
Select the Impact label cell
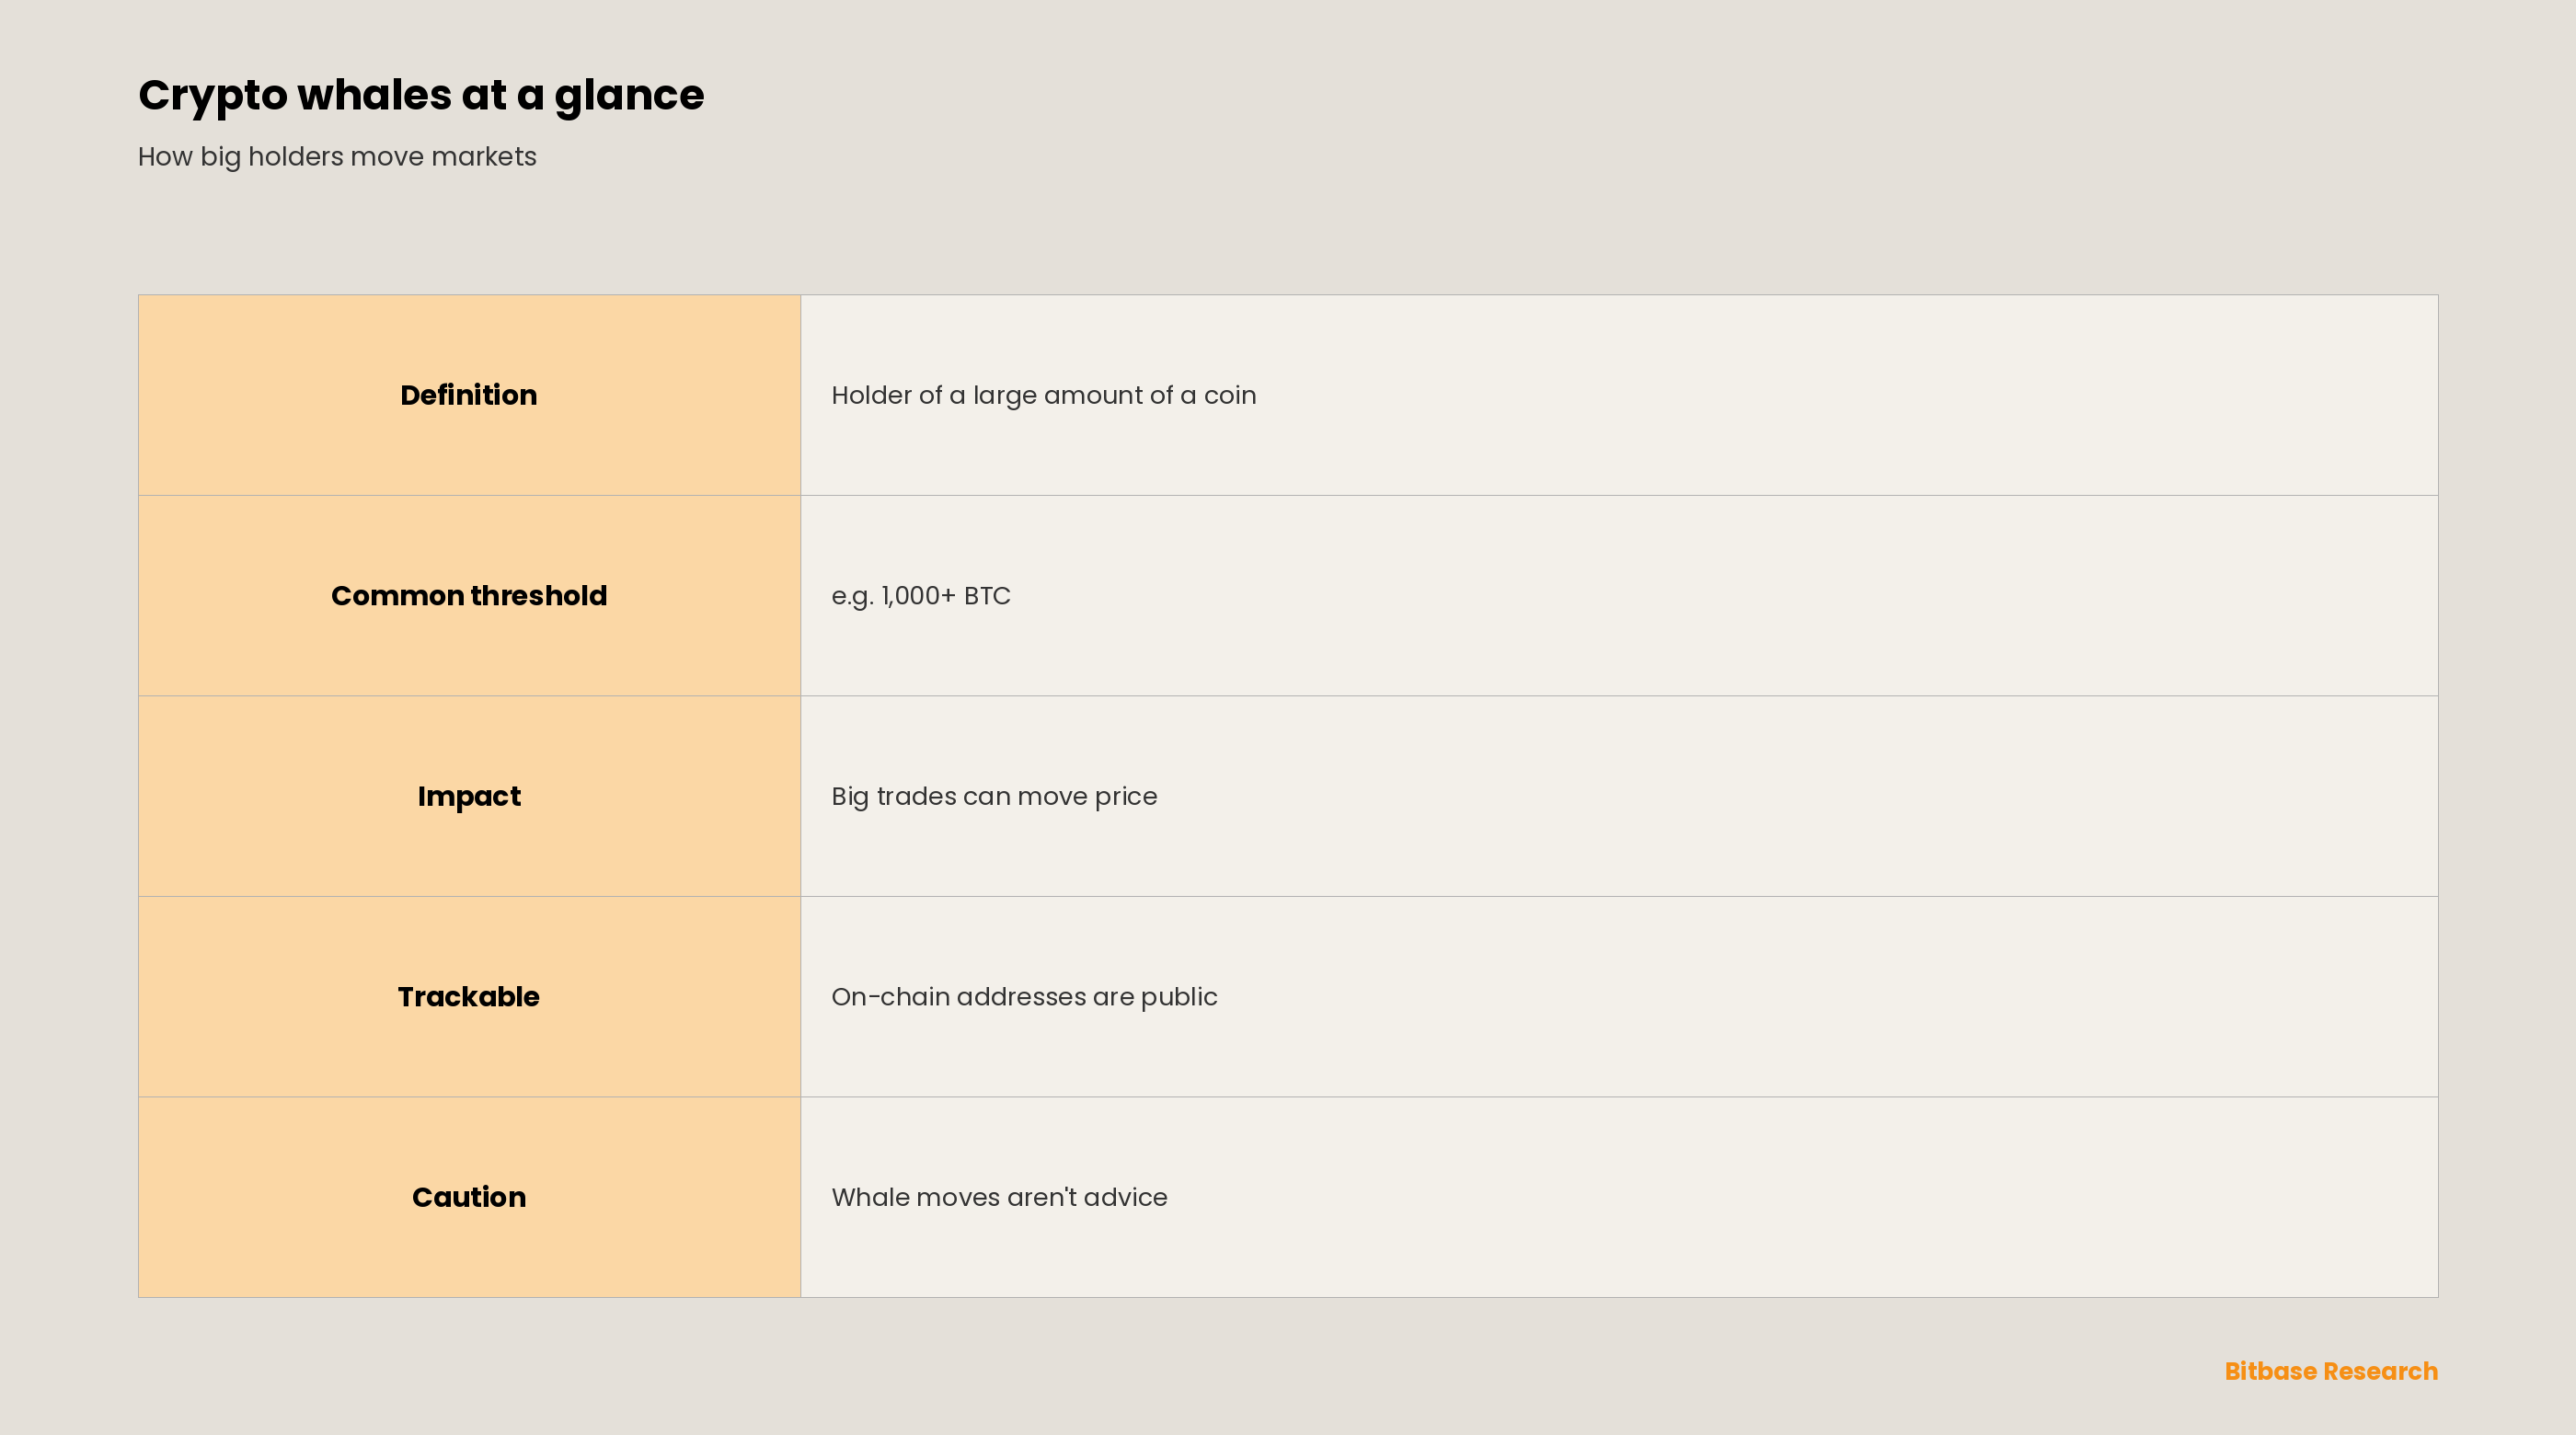coord(469,796)
